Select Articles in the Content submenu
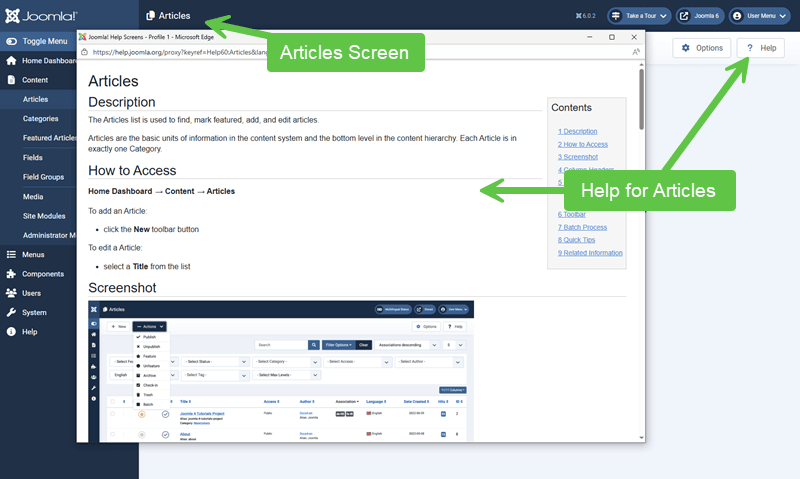 (35, 99)
